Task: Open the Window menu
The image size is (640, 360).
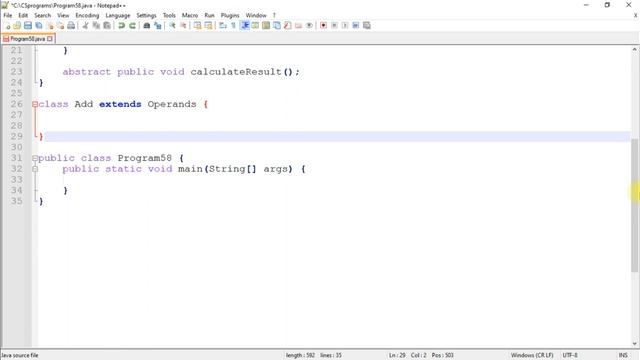Action: [256, 16]
